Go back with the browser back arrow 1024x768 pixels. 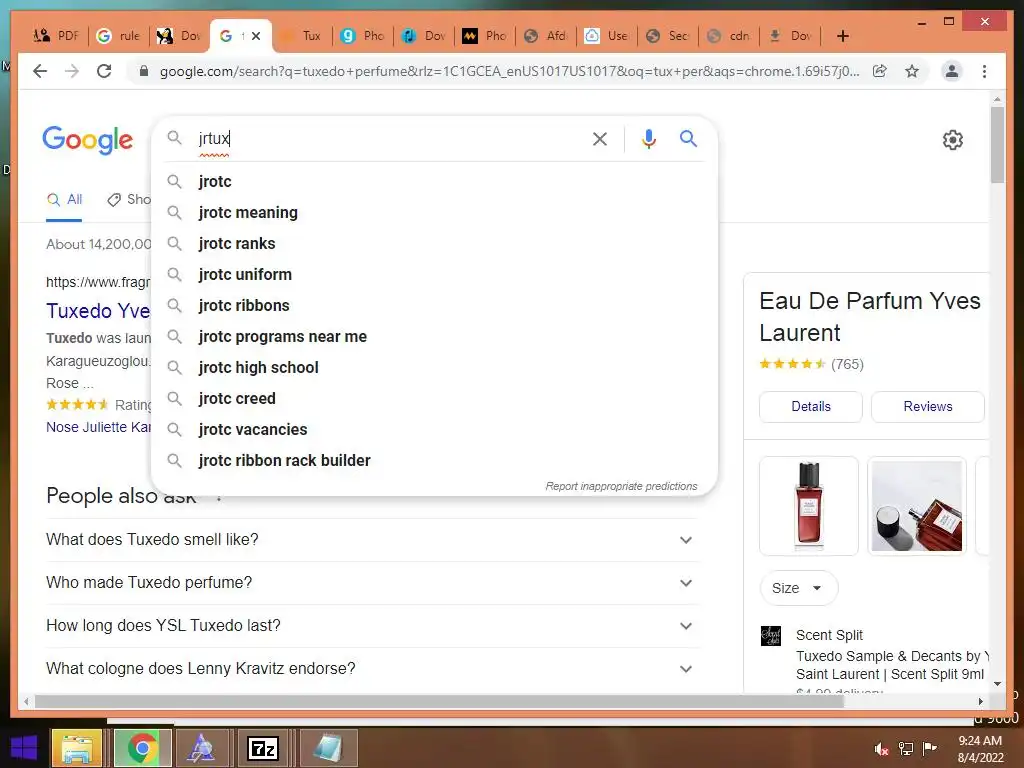pyautogui.click(x=40, y=71)
